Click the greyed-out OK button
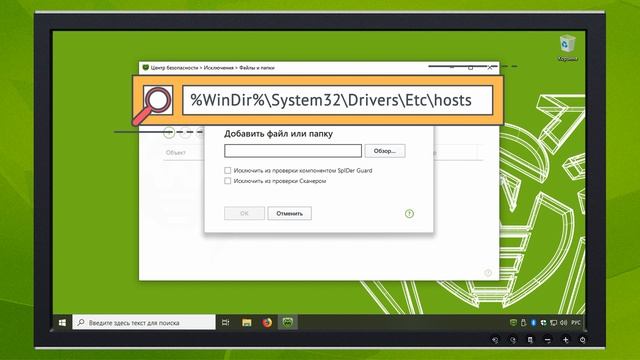 coord(244,213)
